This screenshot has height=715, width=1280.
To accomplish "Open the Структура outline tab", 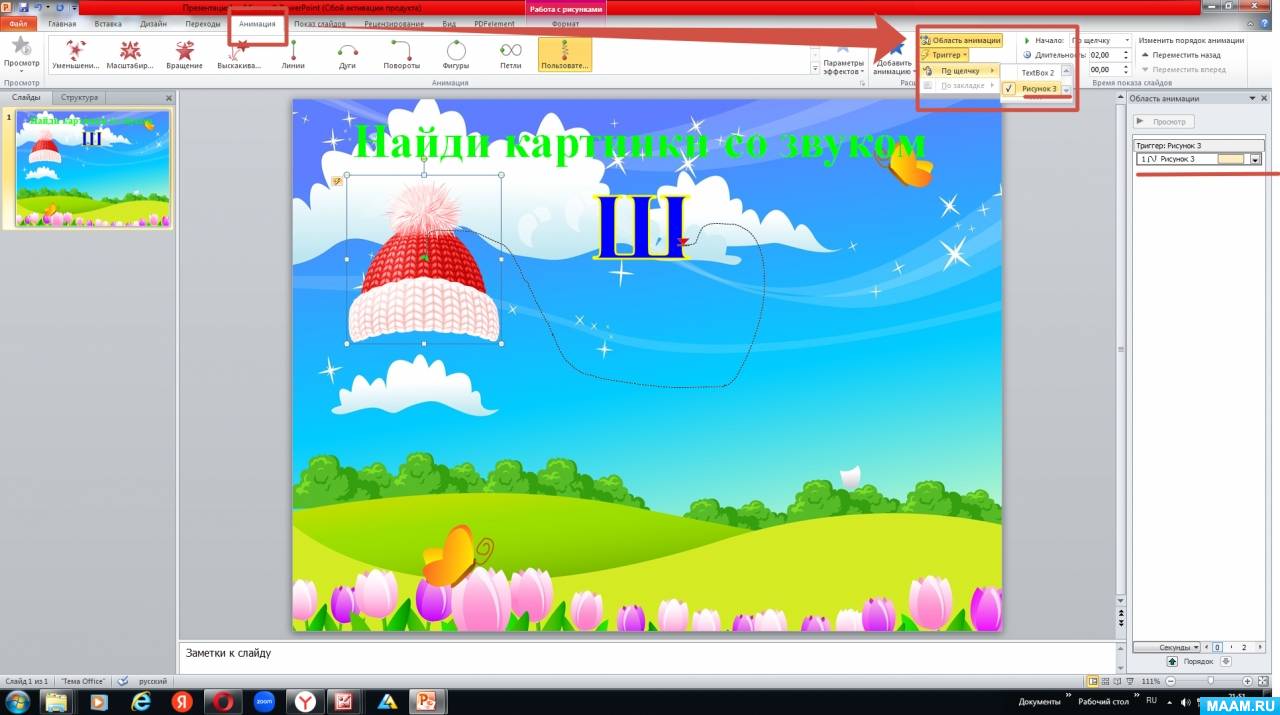I will coord(79,98).
